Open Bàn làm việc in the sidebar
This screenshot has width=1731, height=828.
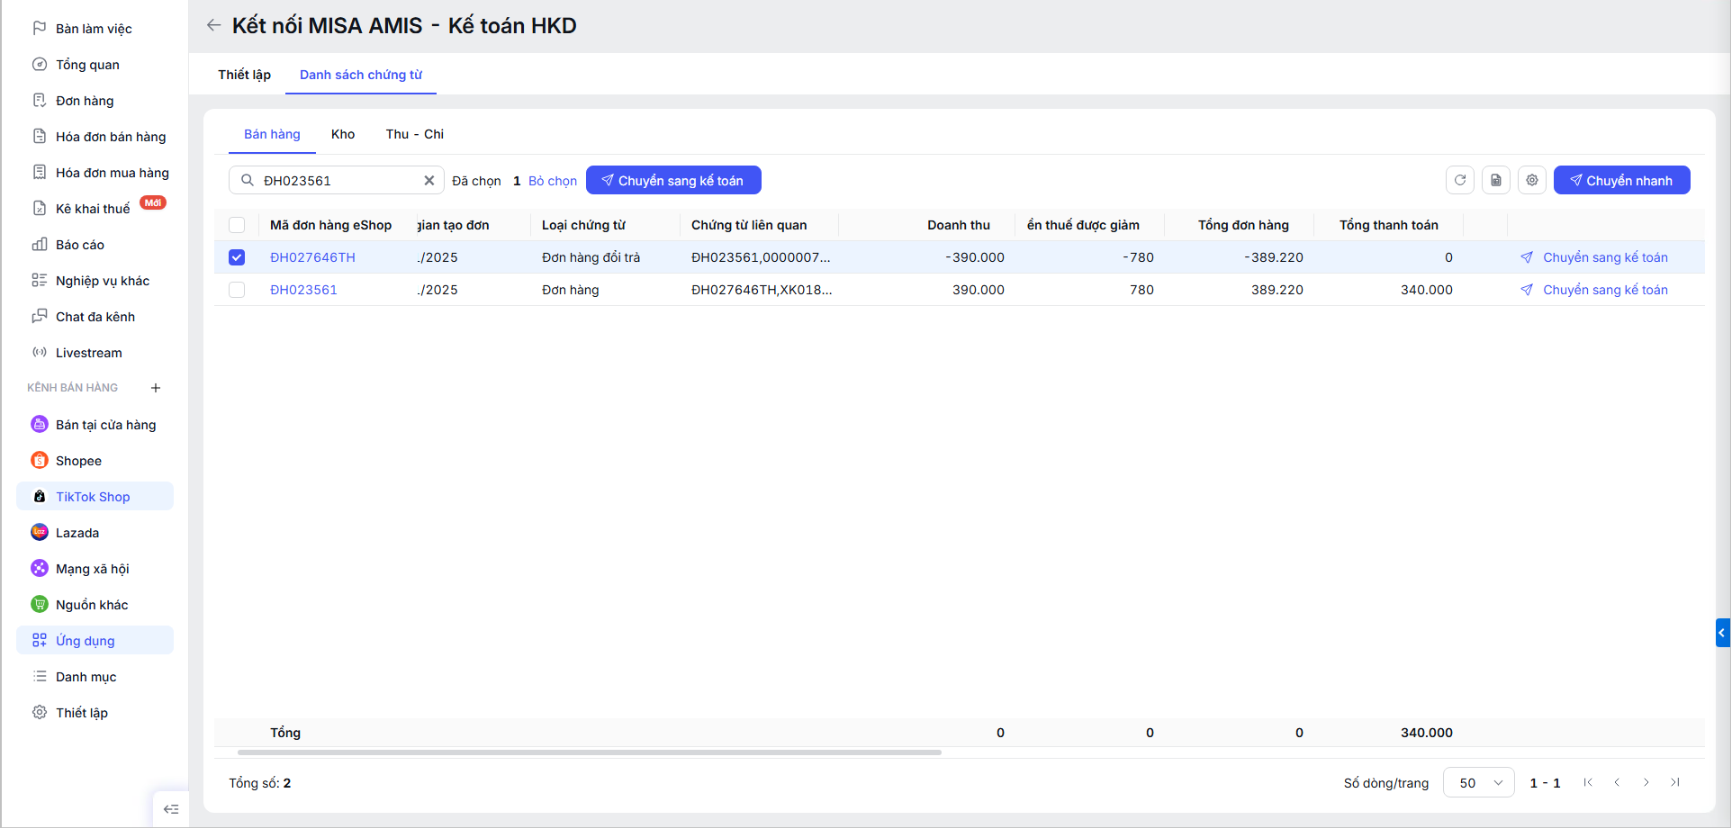pyautogui.click(x=94, y=29)
